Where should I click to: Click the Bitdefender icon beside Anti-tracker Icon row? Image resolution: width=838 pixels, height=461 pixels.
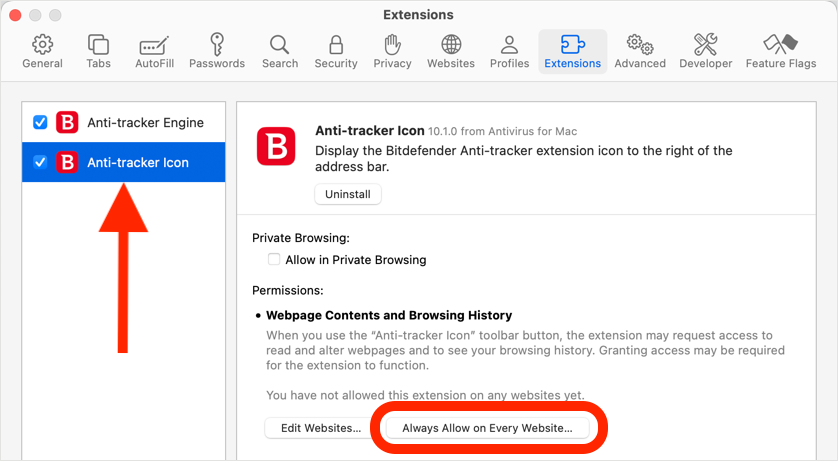pos(67,162)
